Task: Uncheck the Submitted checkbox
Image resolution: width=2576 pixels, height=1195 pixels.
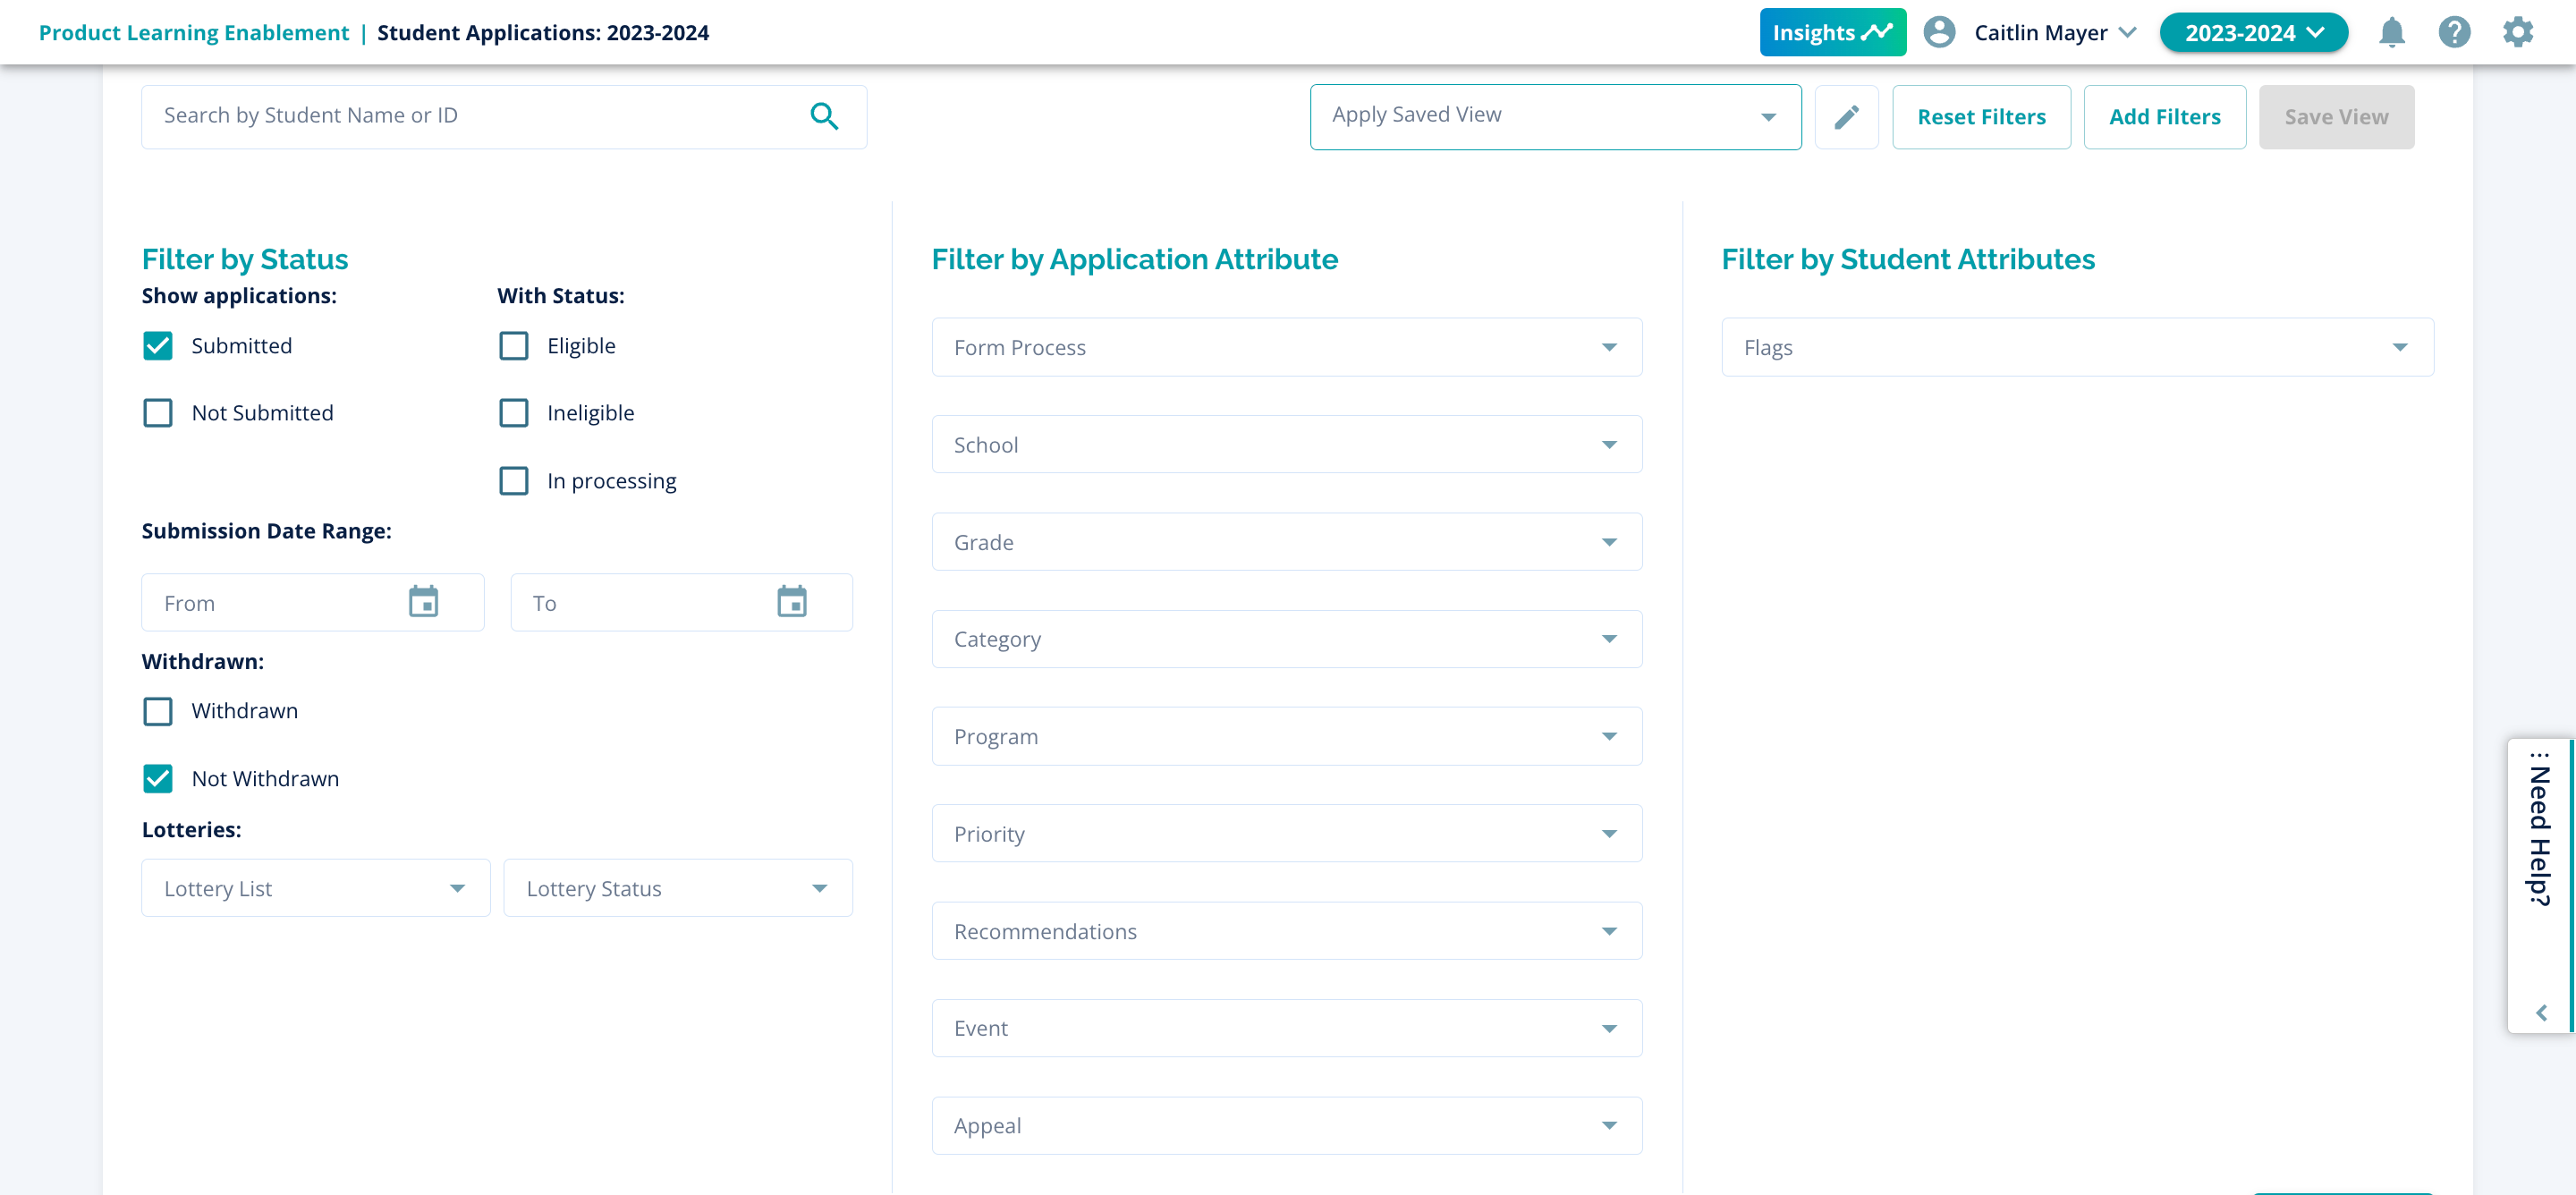Action: (158, 346)
